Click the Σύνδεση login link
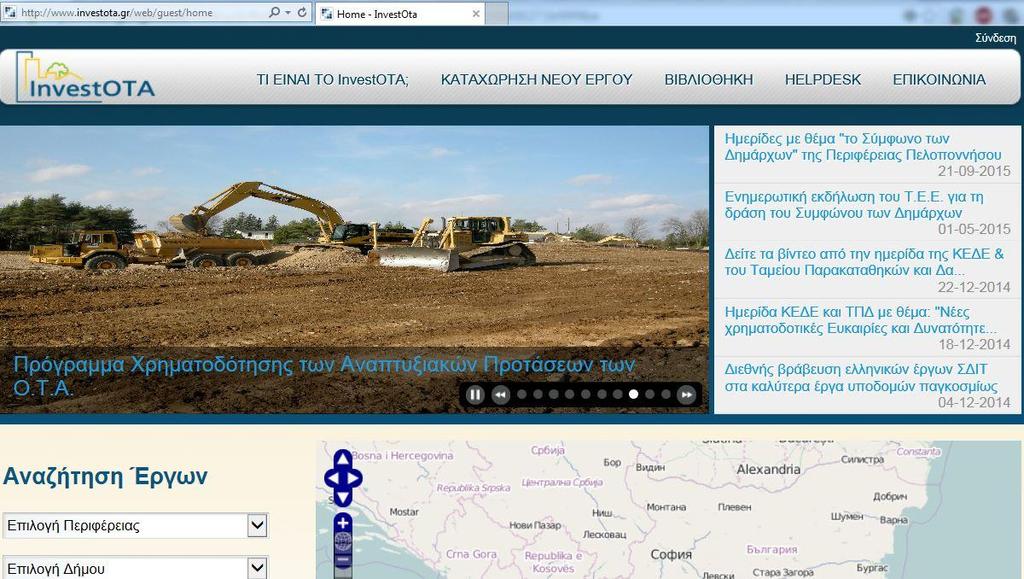 [995, 38]
